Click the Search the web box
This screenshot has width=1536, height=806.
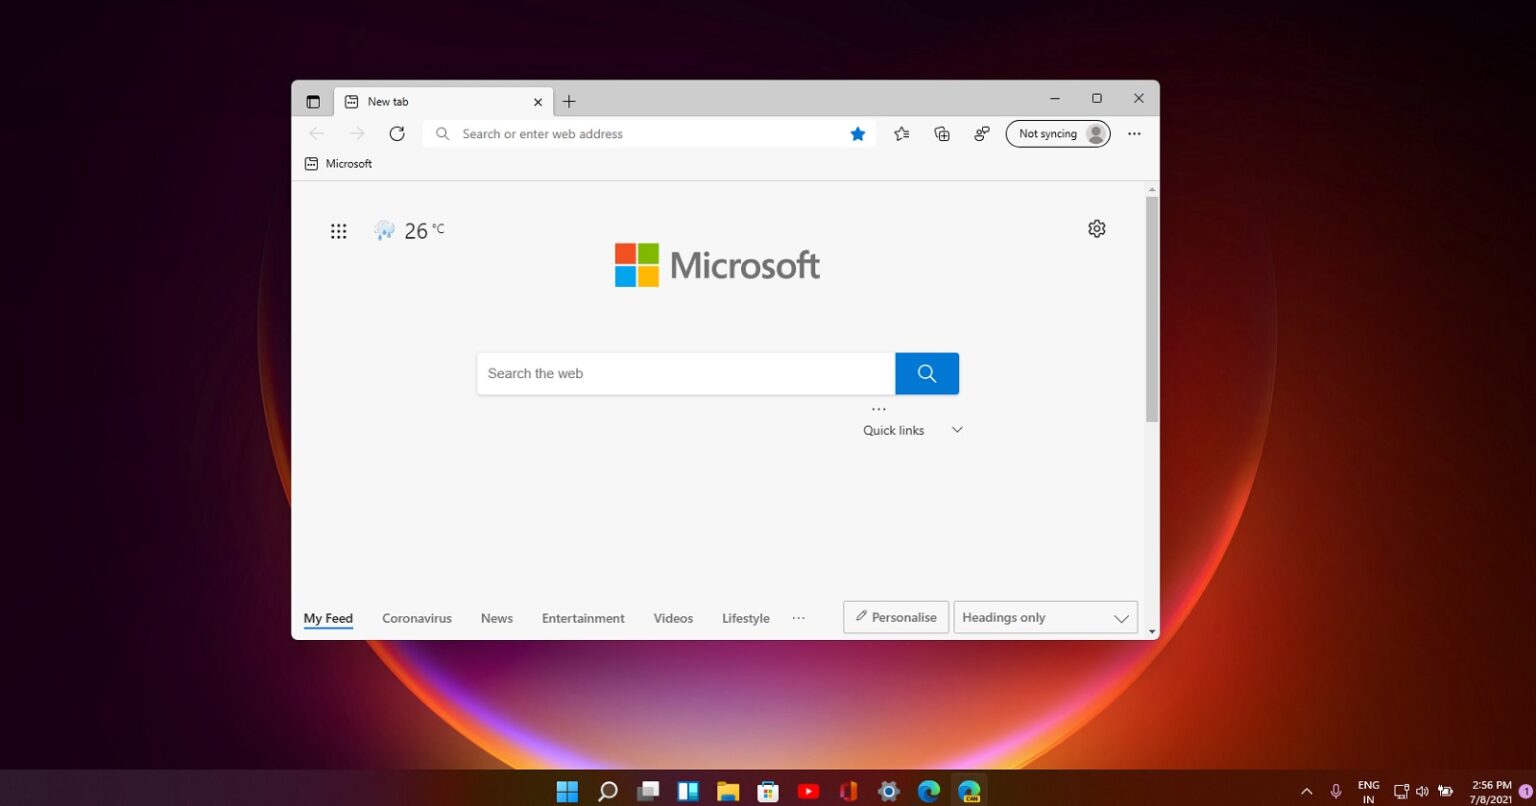pyautogui.click(x=685, y=373)
